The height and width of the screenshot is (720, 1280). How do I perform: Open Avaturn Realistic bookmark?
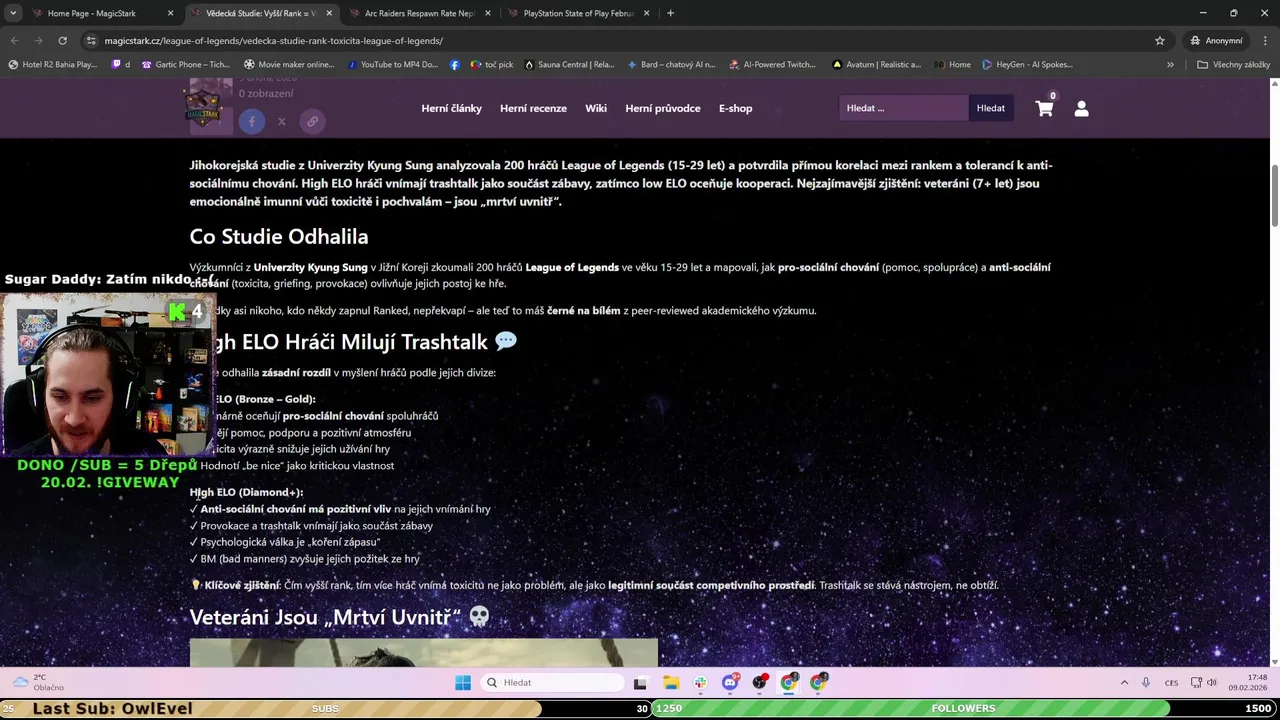pos(877,65)
